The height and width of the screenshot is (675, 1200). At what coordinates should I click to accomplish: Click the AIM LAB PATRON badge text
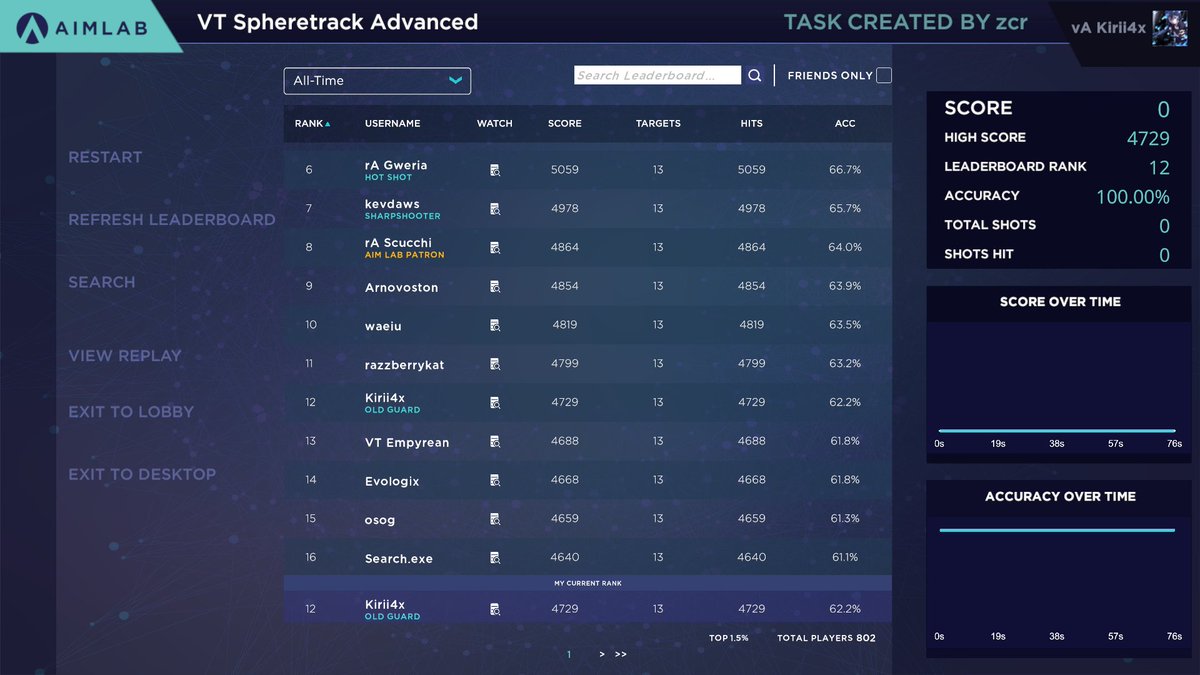pos(405,255)
